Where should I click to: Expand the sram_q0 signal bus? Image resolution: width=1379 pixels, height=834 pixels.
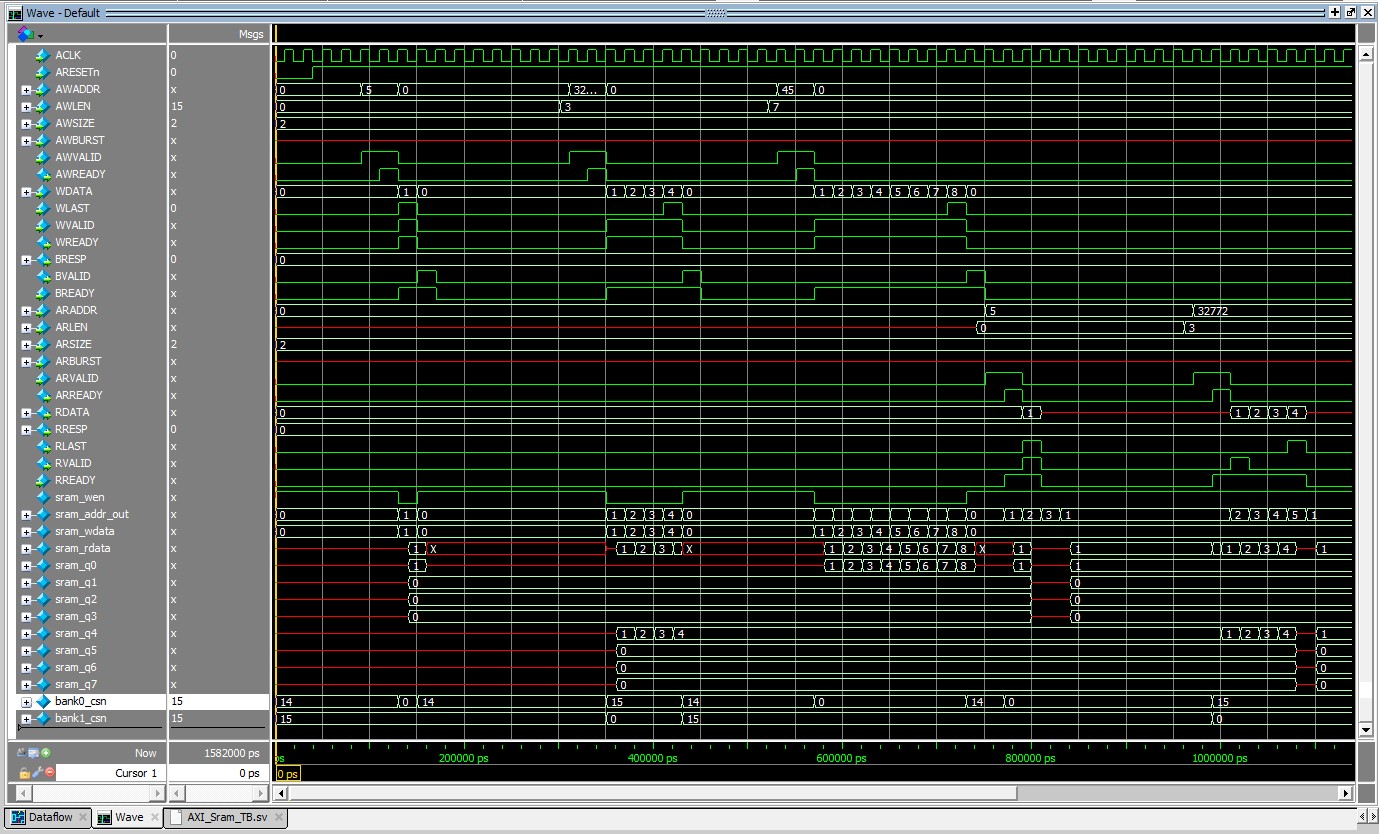[x=26, y=566]
